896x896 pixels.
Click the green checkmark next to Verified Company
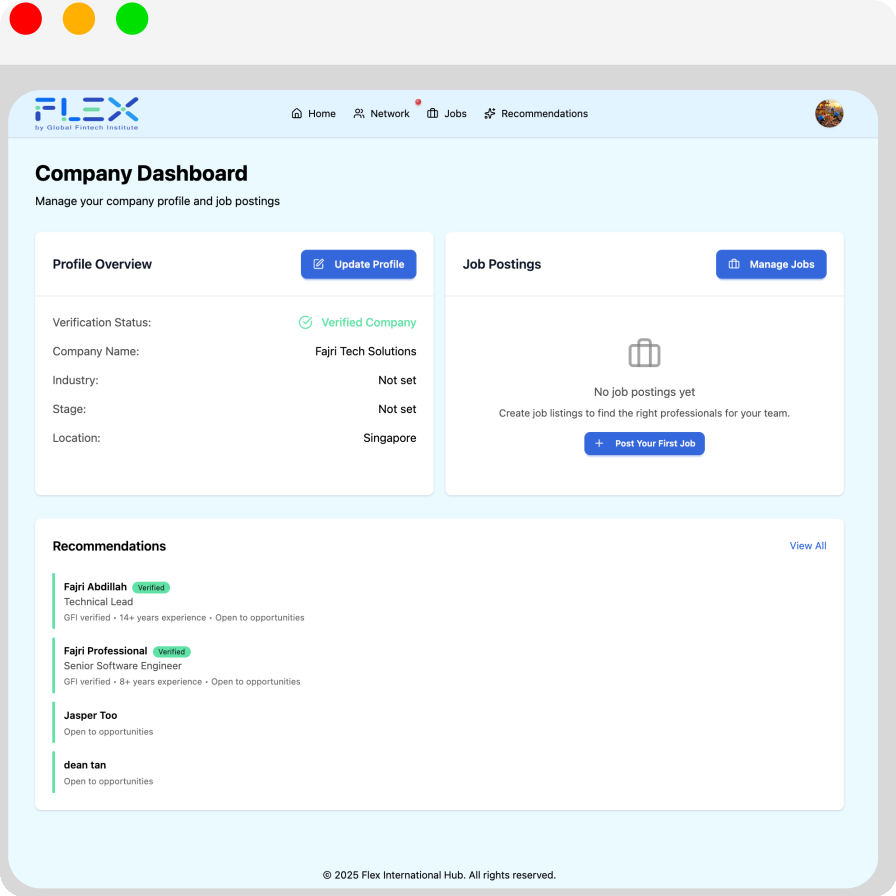pos(305,322)
